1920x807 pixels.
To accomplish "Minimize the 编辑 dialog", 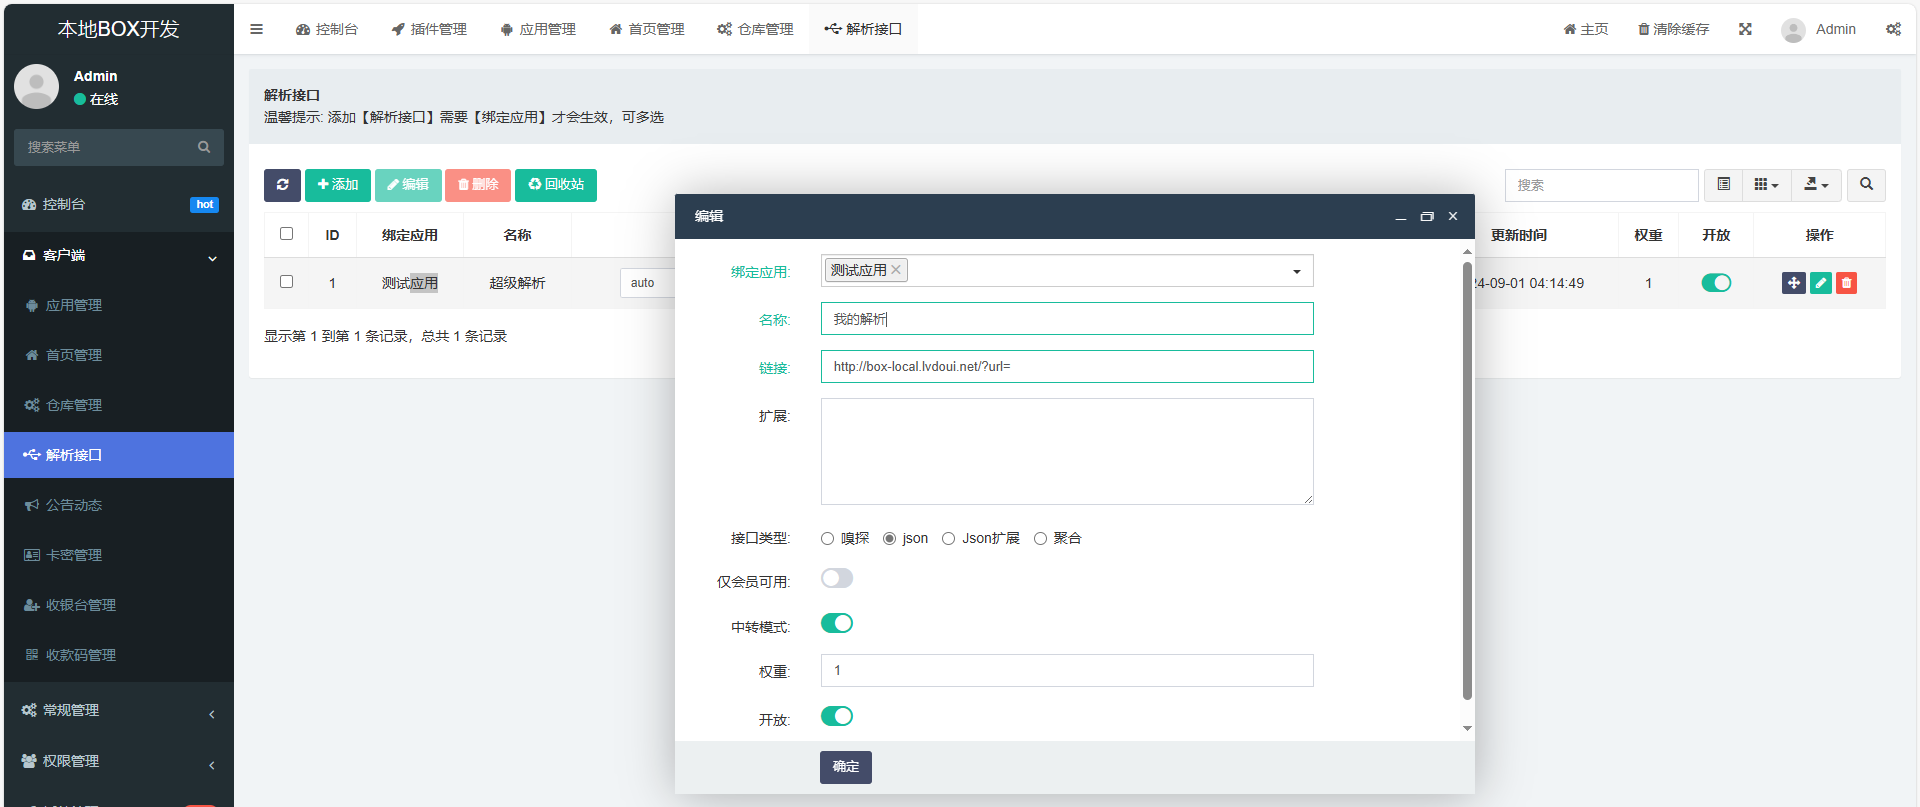I will click(1400, 216).
